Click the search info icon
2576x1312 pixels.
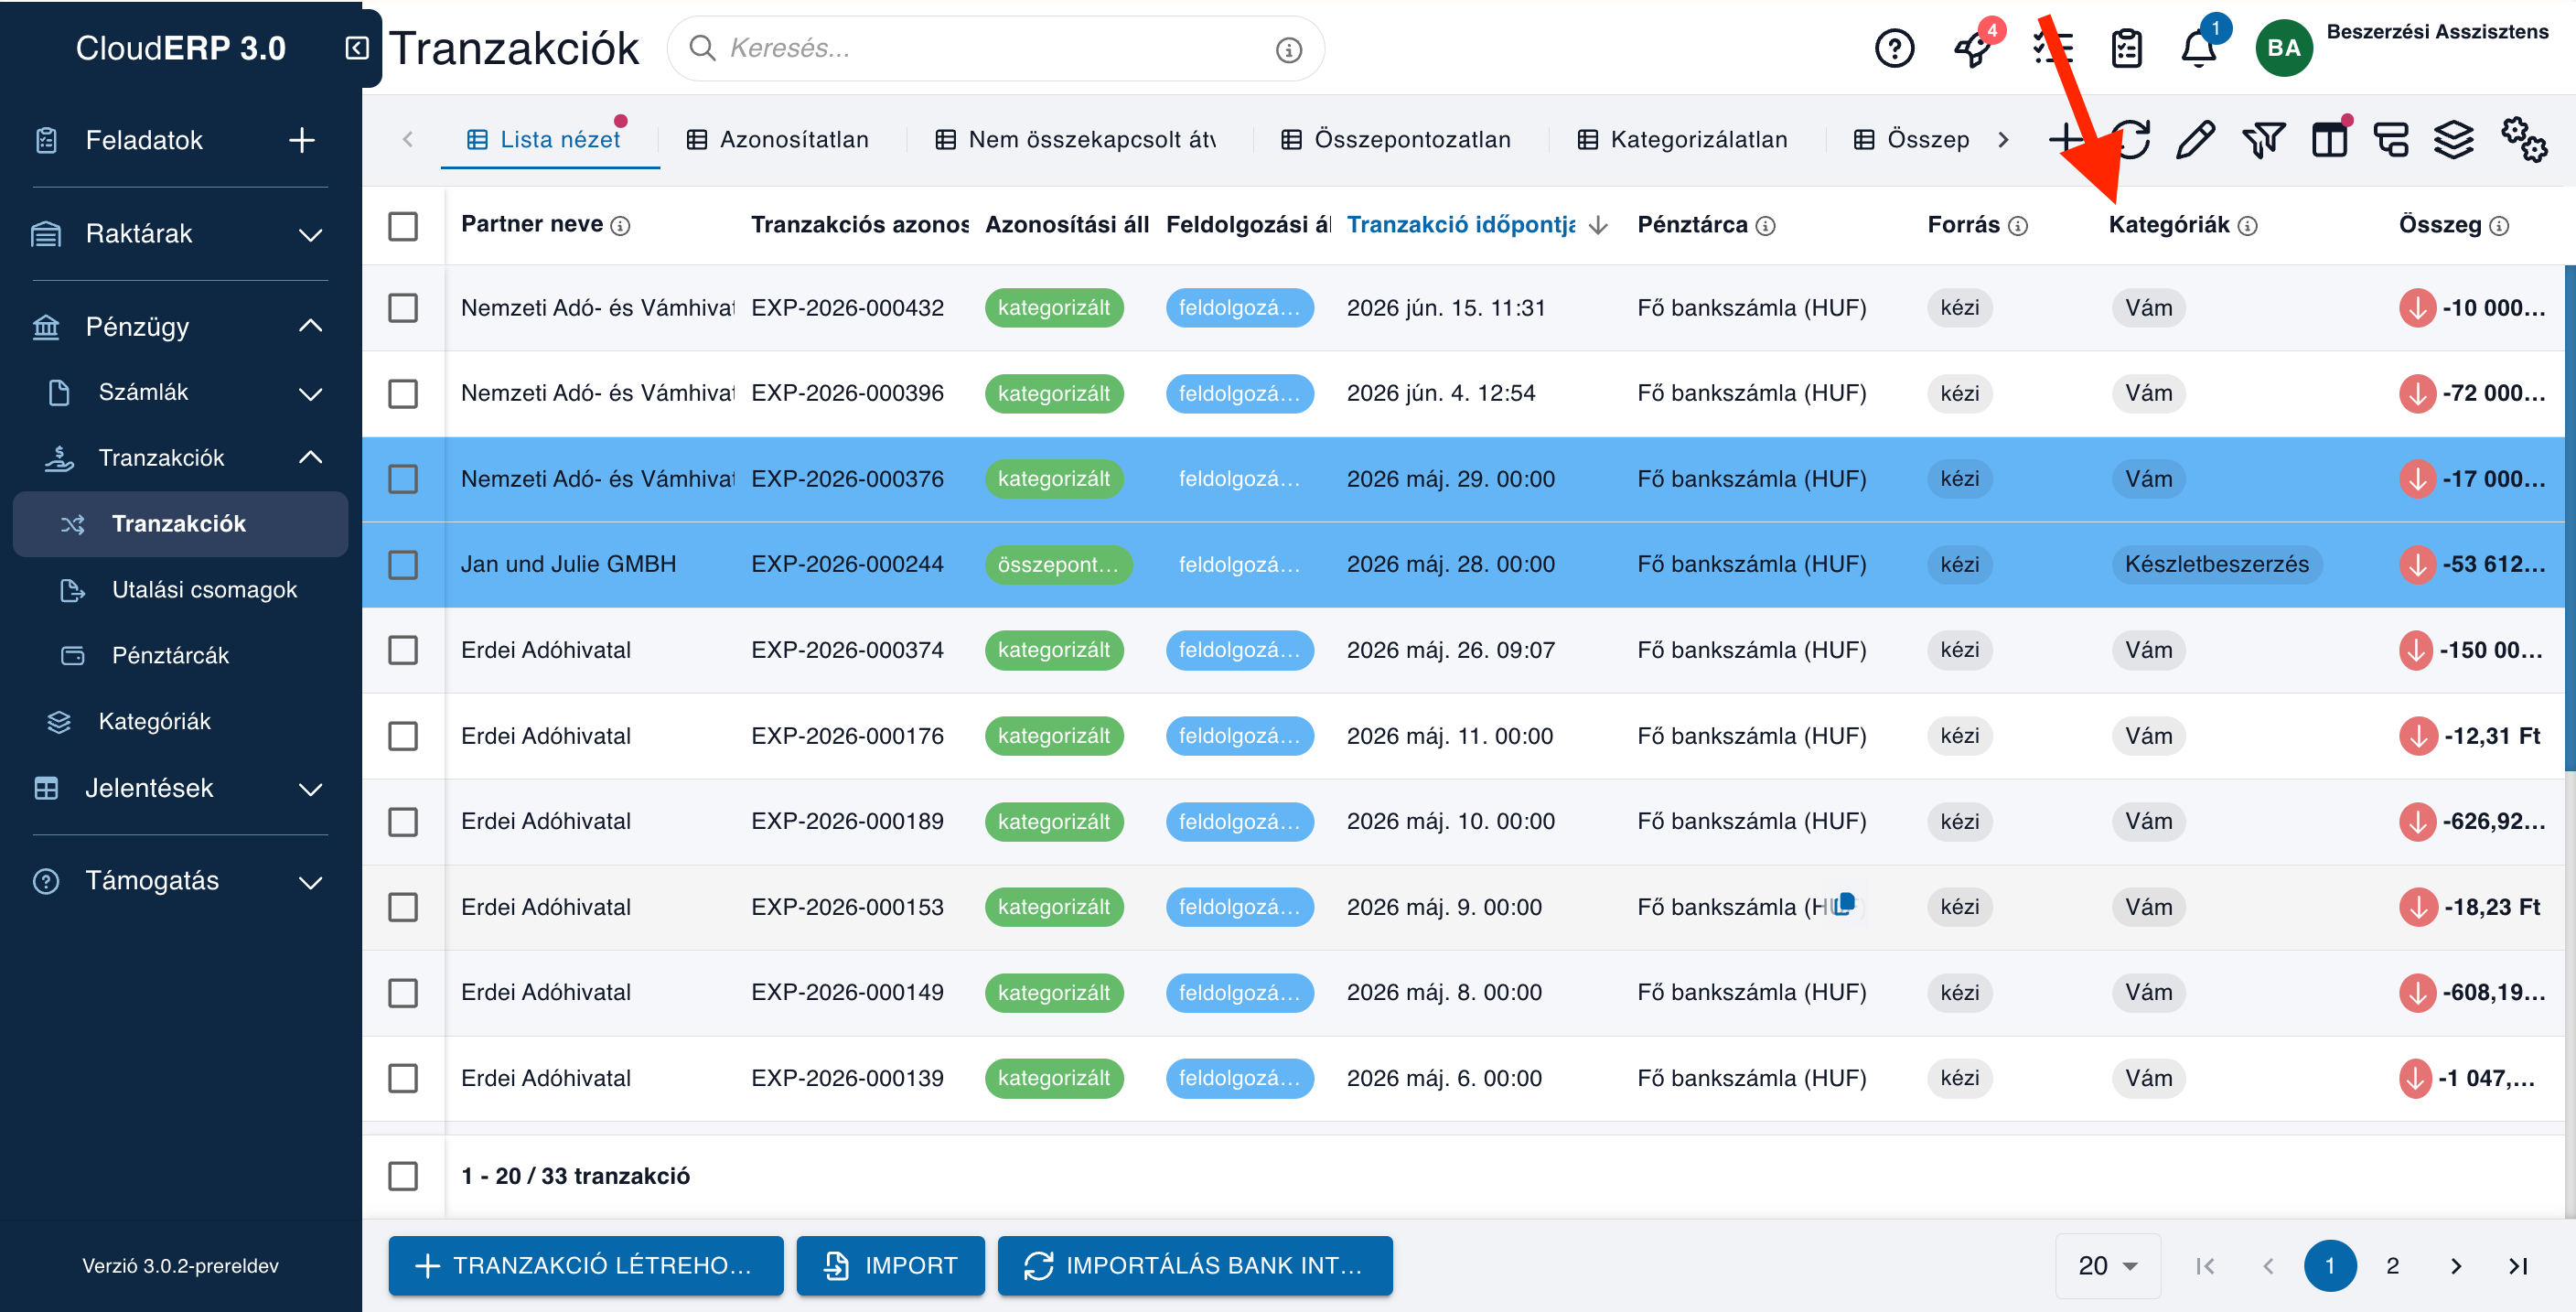(x=1289, y=49)
